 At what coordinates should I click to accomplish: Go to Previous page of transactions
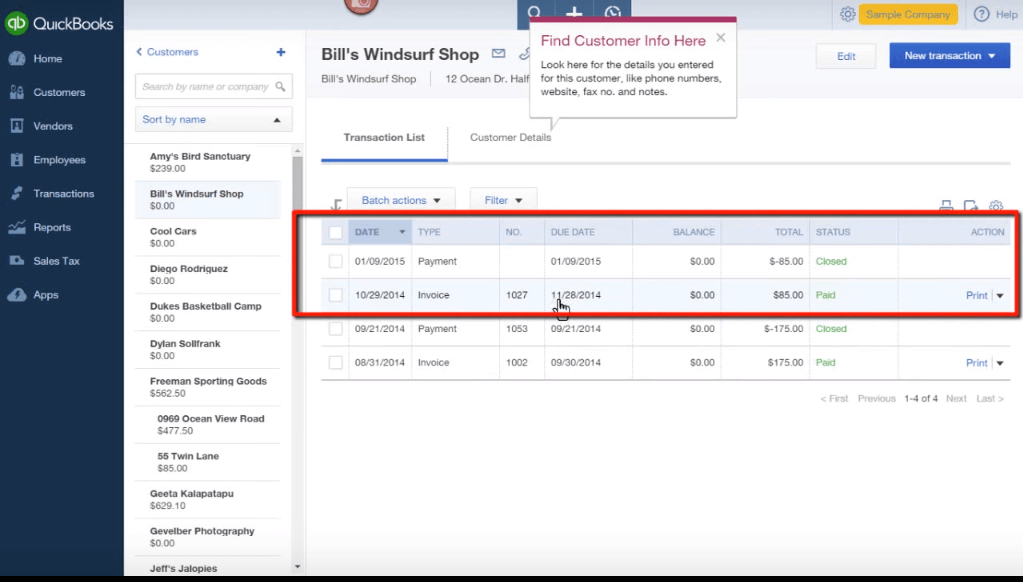876,399
